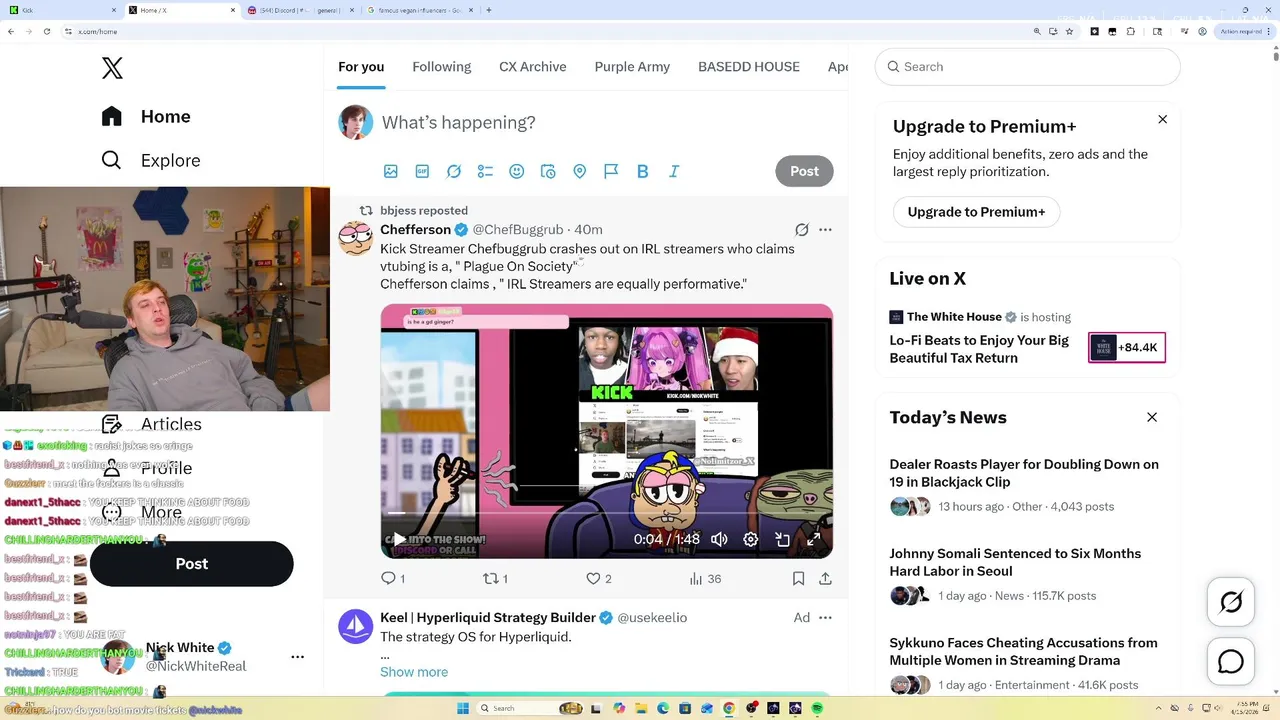This screenshot has width=1280, height=720.
Task: Open Chefferson's profile avatar
Action: pyautogui.click(x=355, y=238)
